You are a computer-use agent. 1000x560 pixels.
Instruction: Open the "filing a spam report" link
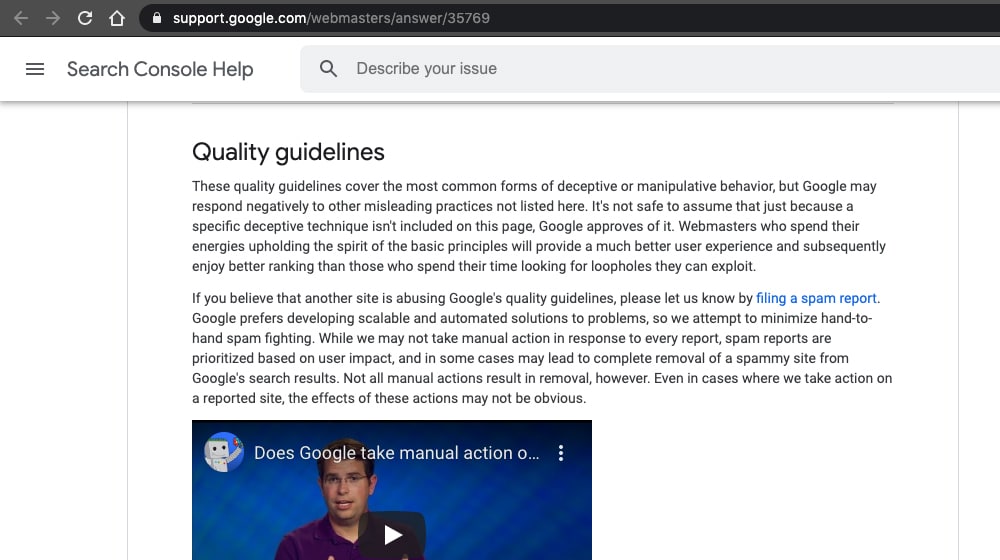[x=816, y=298]
